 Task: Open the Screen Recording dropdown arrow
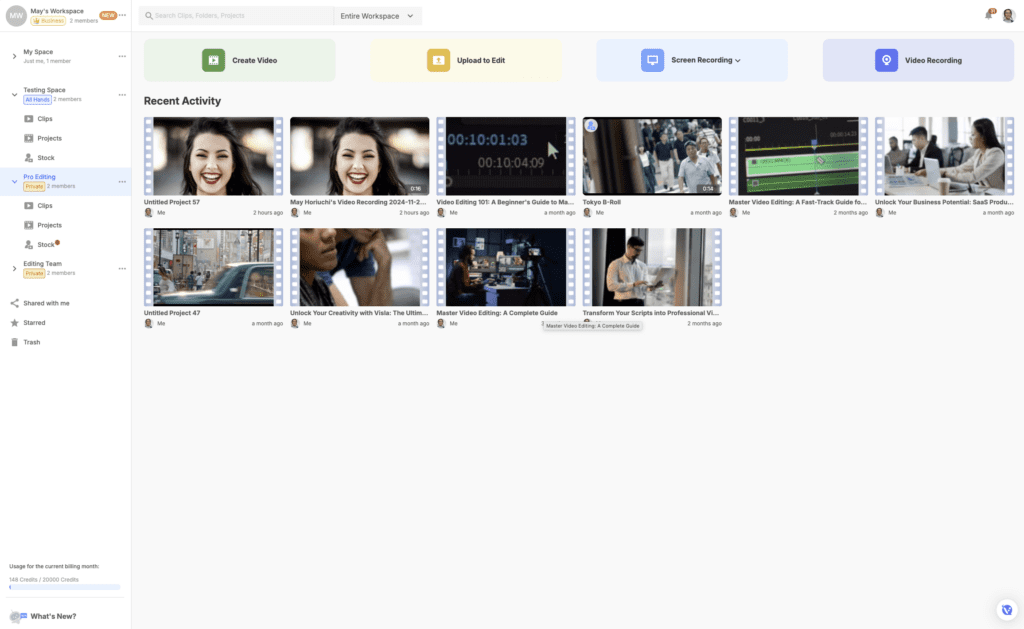pos(738,61)
